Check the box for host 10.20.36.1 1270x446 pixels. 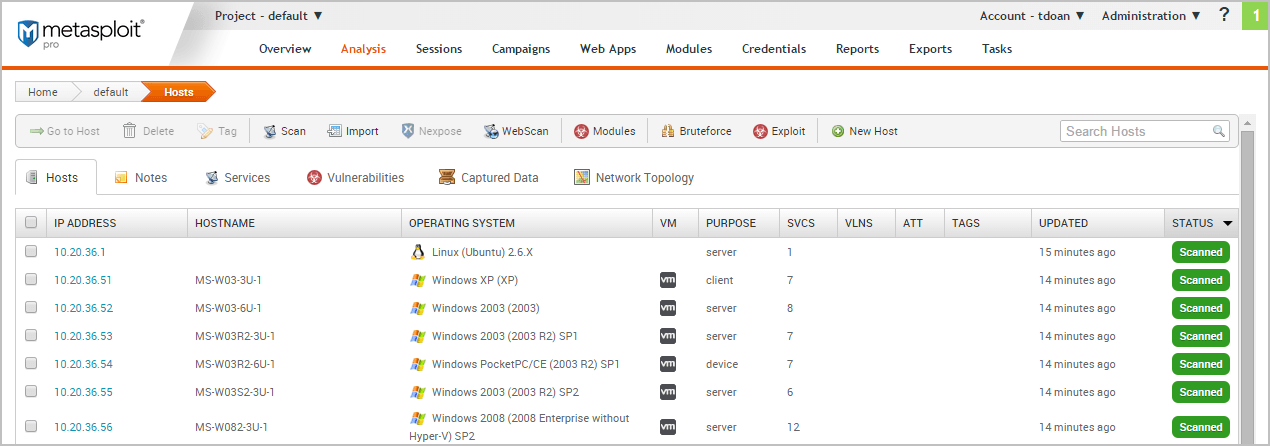[x=31, y=252]
